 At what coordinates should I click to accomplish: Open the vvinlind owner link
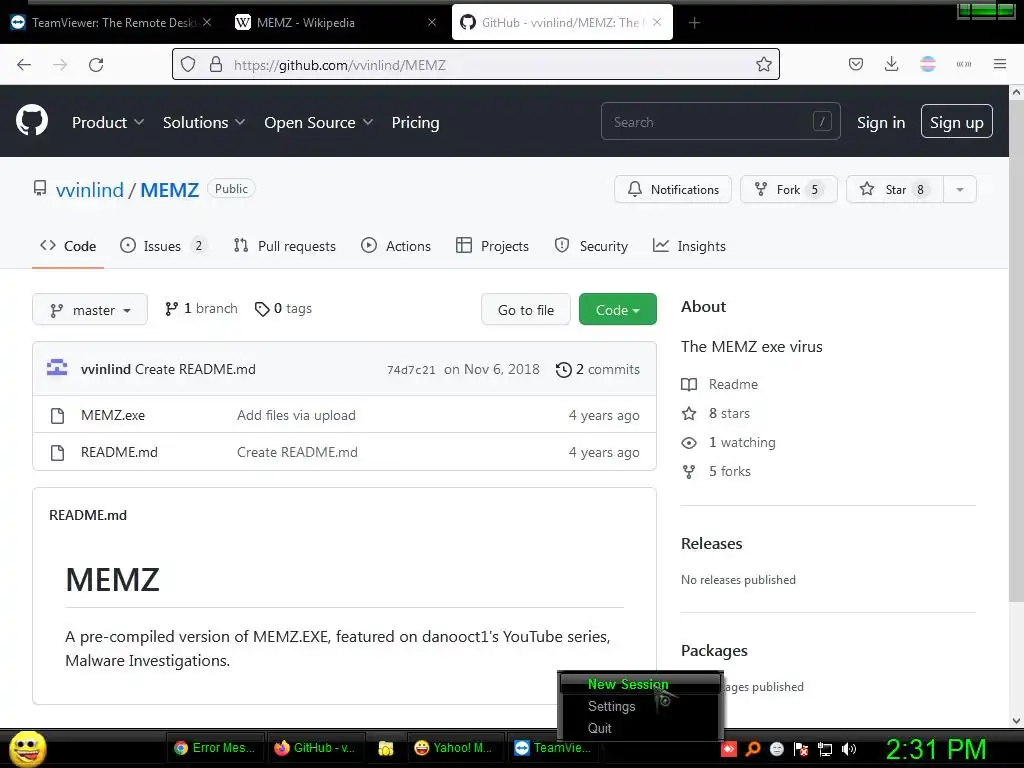click(89, 189)
